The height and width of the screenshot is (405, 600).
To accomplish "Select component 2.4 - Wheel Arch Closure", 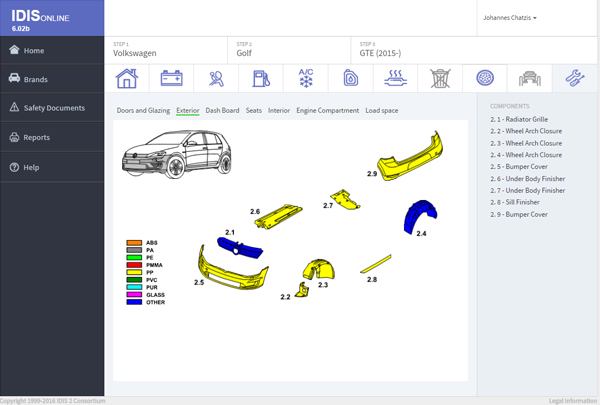I will point(526,155).
